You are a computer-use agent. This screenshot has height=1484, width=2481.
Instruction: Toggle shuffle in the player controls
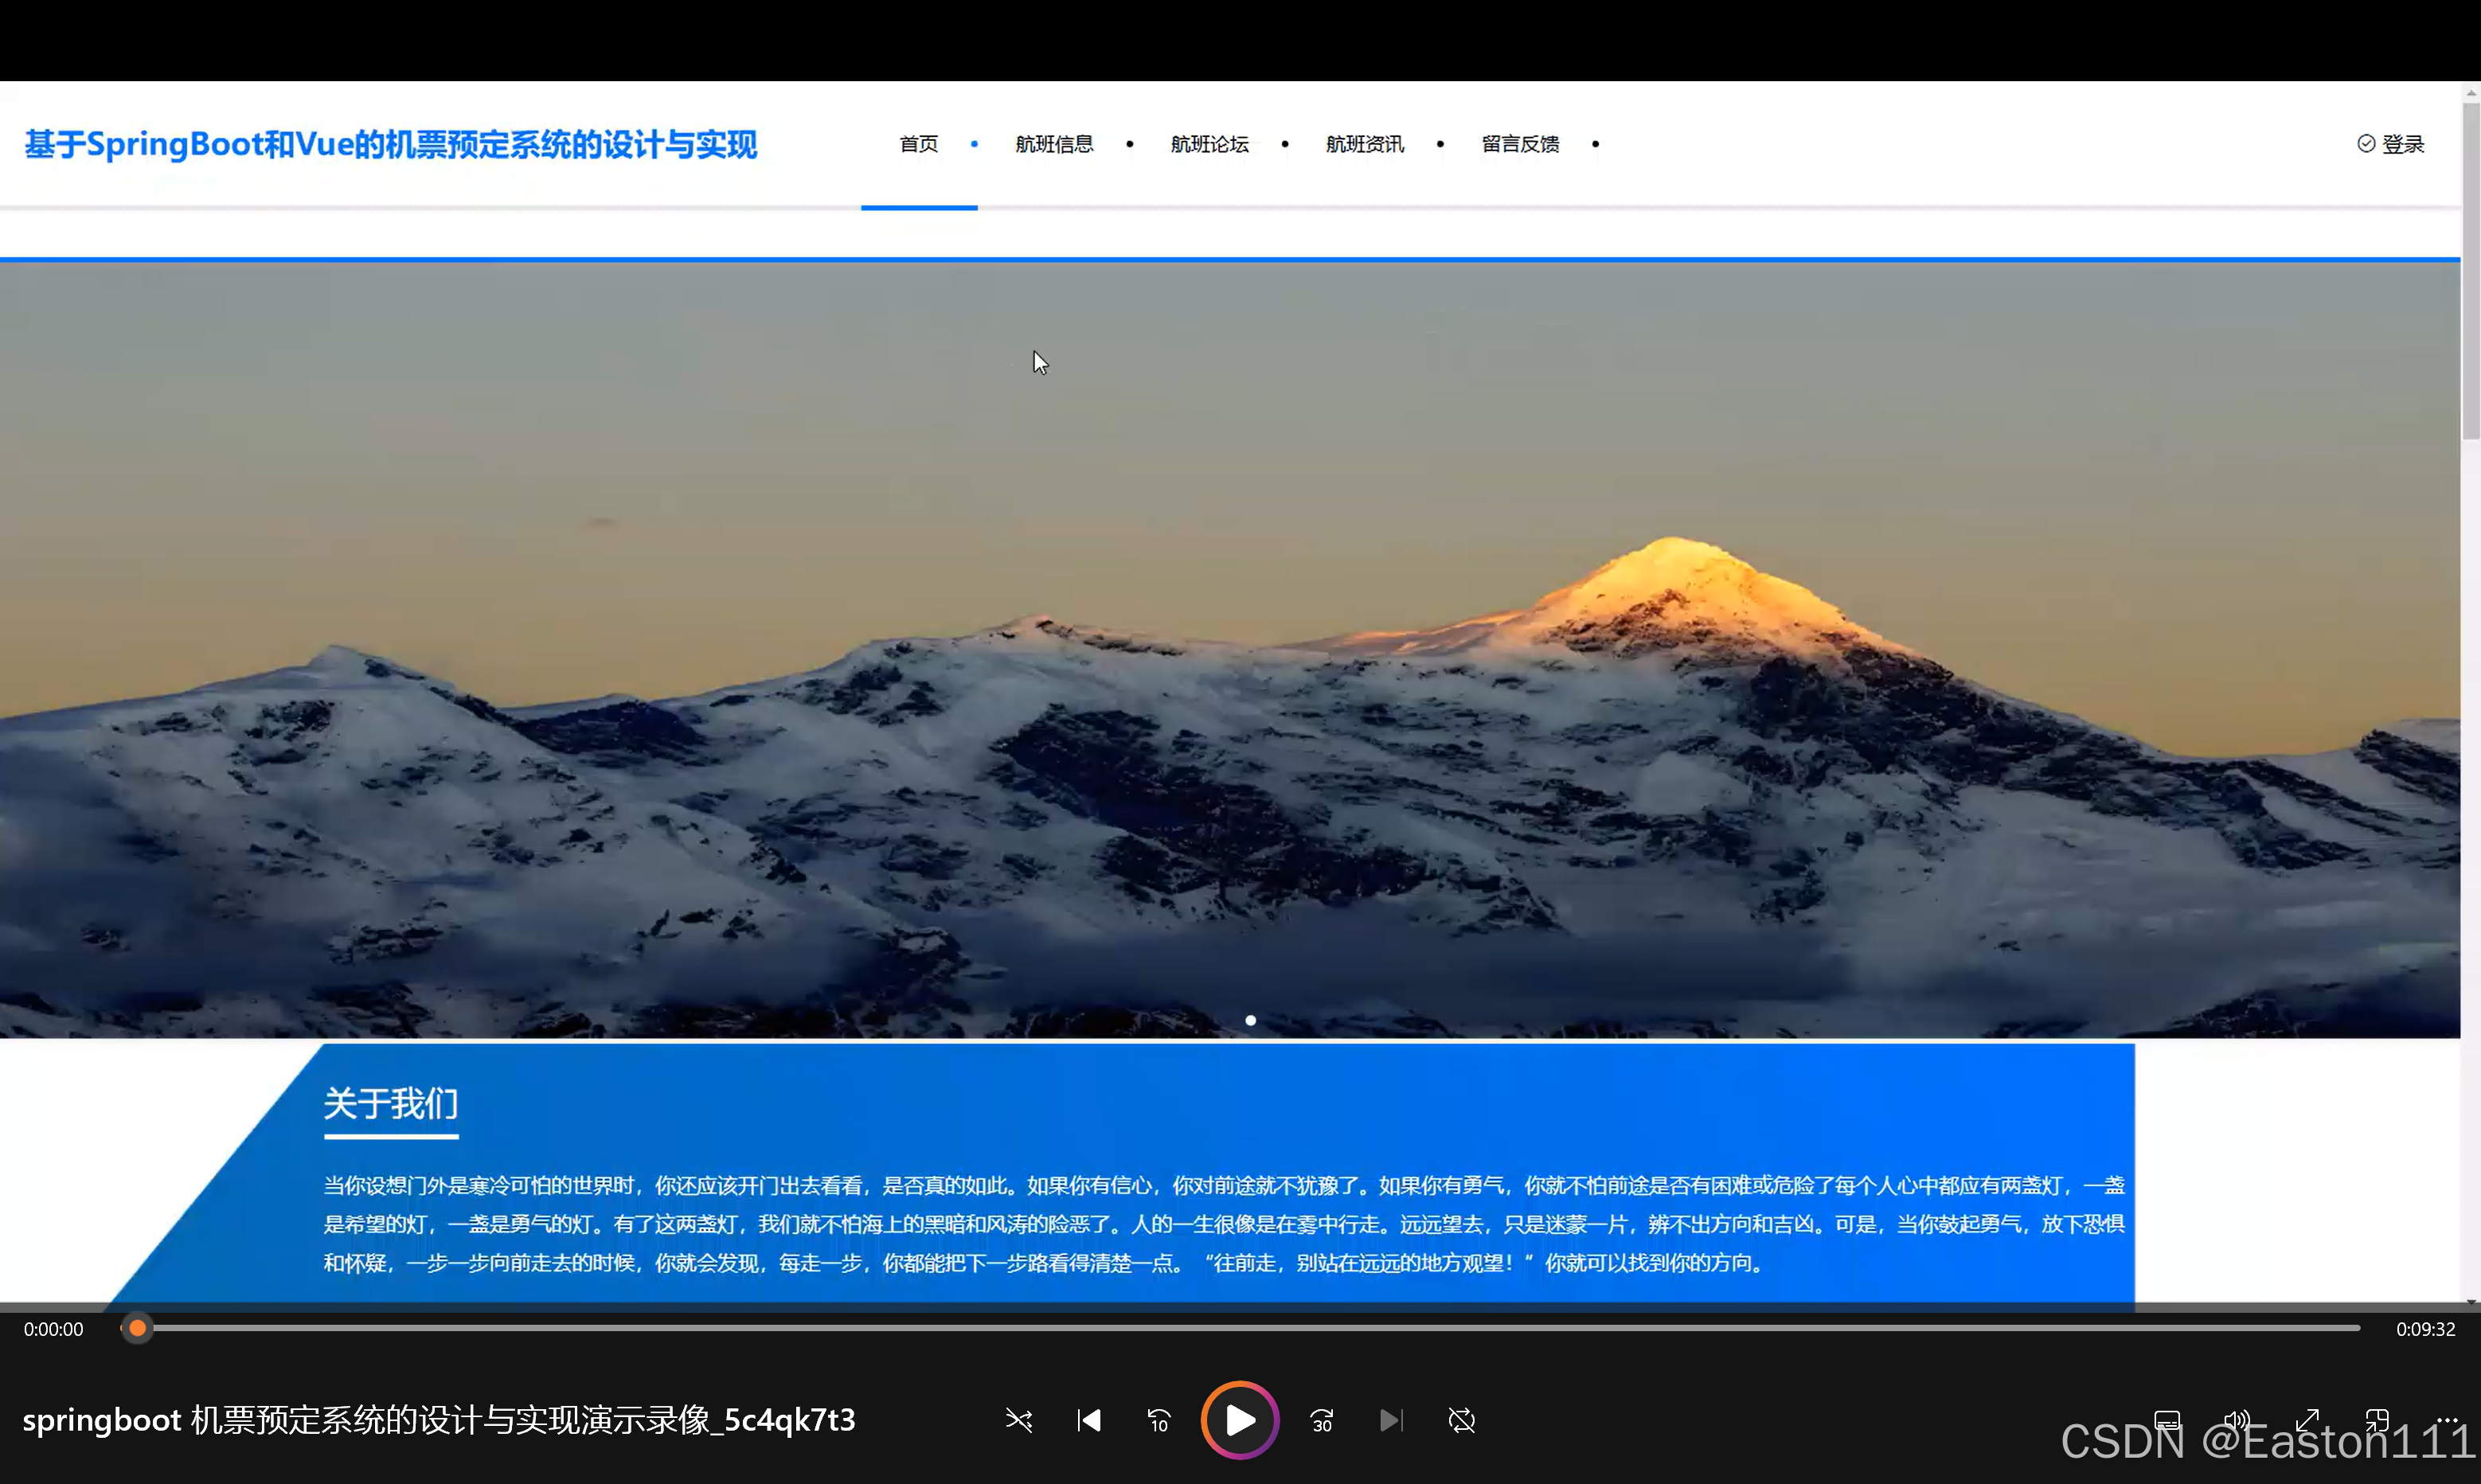pyautogui.click(x=1018, y=1420)
